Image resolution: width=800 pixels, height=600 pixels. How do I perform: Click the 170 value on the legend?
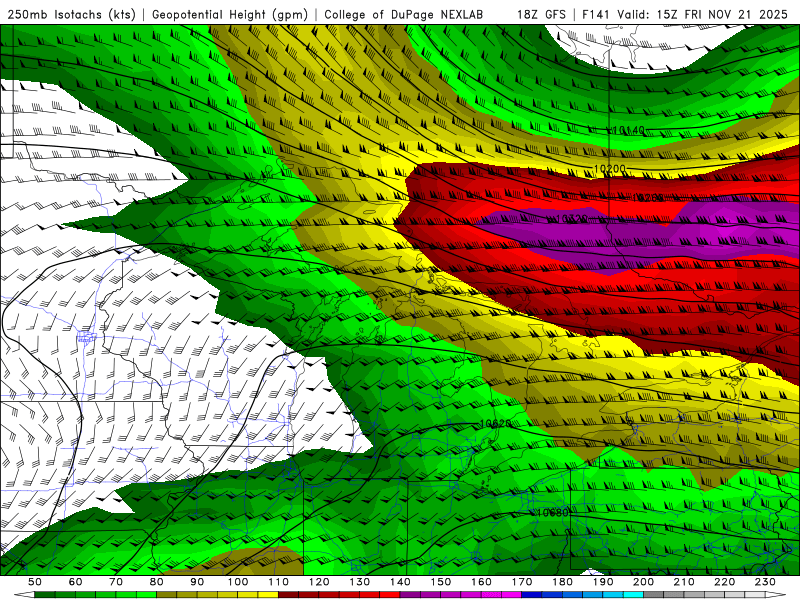point(521,582)
